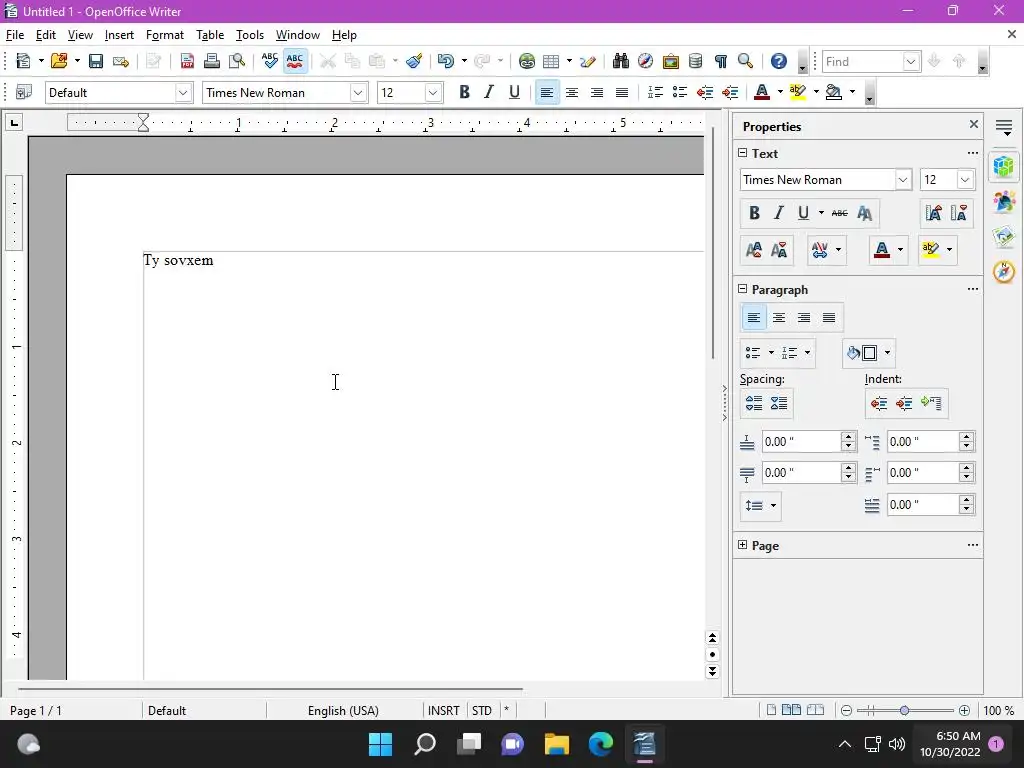Switch to hanging indent in sidebar
The image size is (1024, 768).
931,403
